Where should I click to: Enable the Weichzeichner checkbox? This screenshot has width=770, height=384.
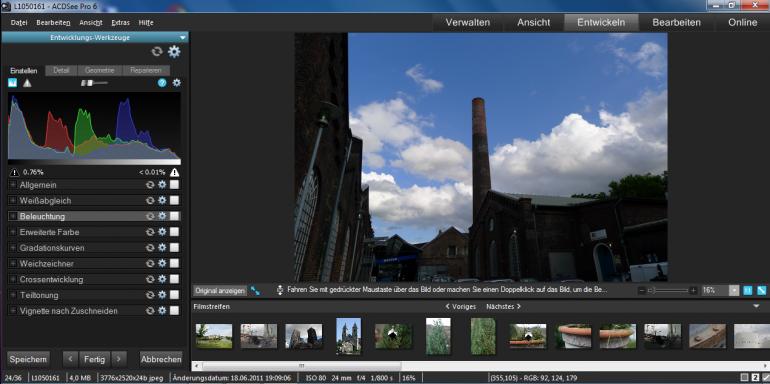(174, 264)
